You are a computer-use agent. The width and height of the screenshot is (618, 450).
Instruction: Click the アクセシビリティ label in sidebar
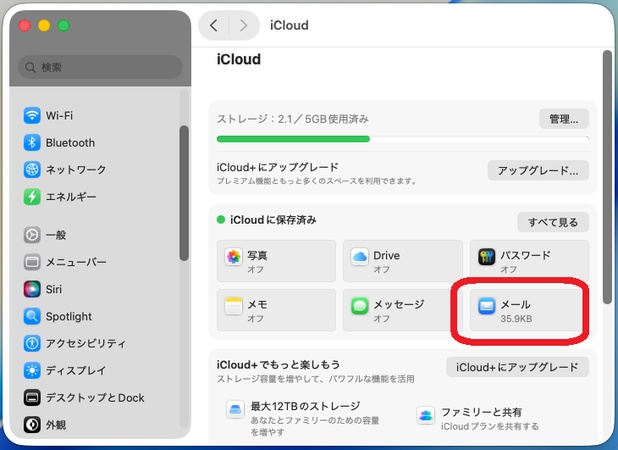86,343
